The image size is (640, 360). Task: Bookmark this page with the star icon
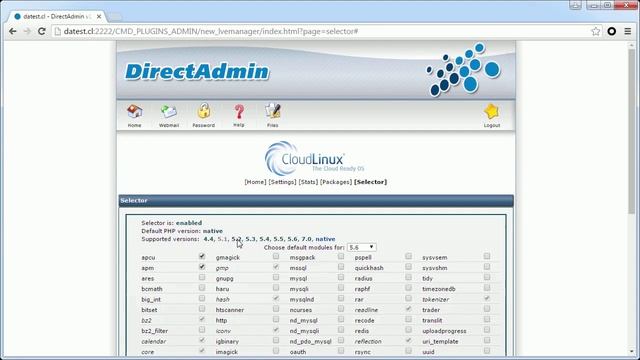pos(596,31)
